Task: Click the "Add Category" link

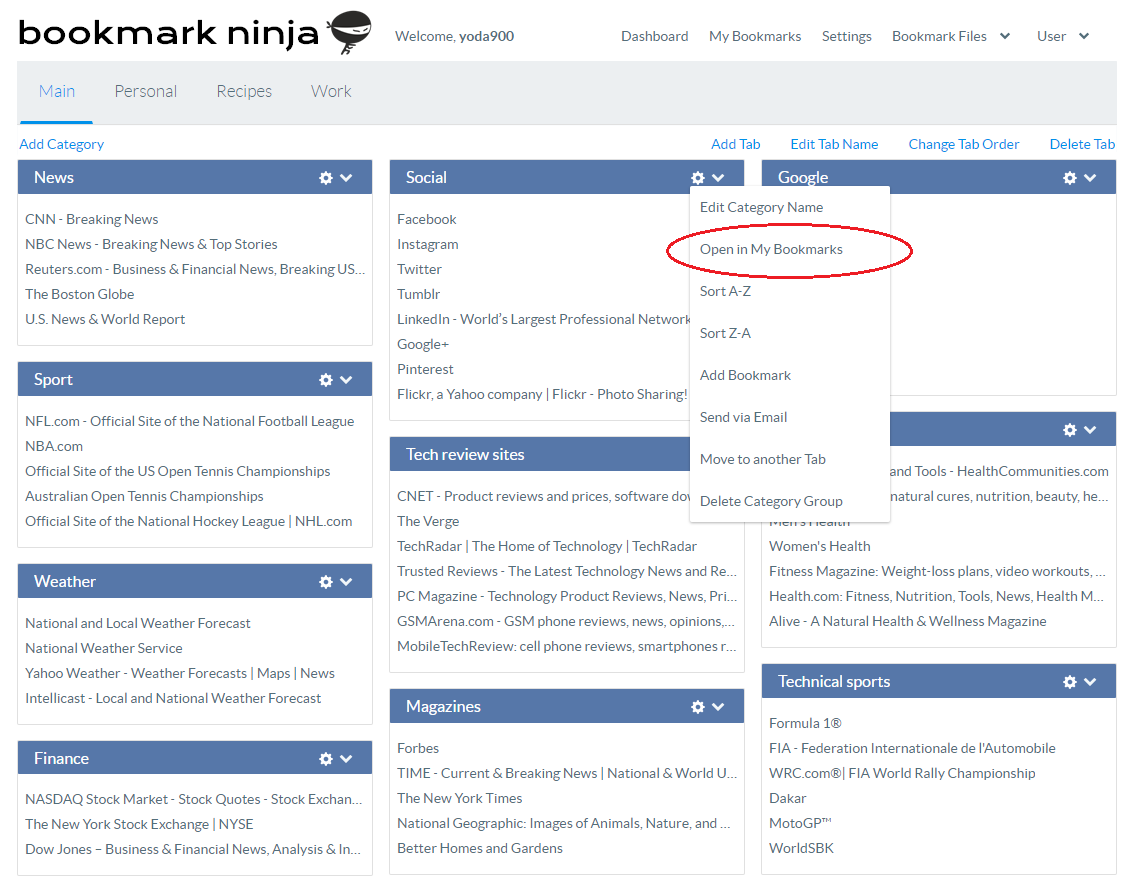Action: point(61,144)
